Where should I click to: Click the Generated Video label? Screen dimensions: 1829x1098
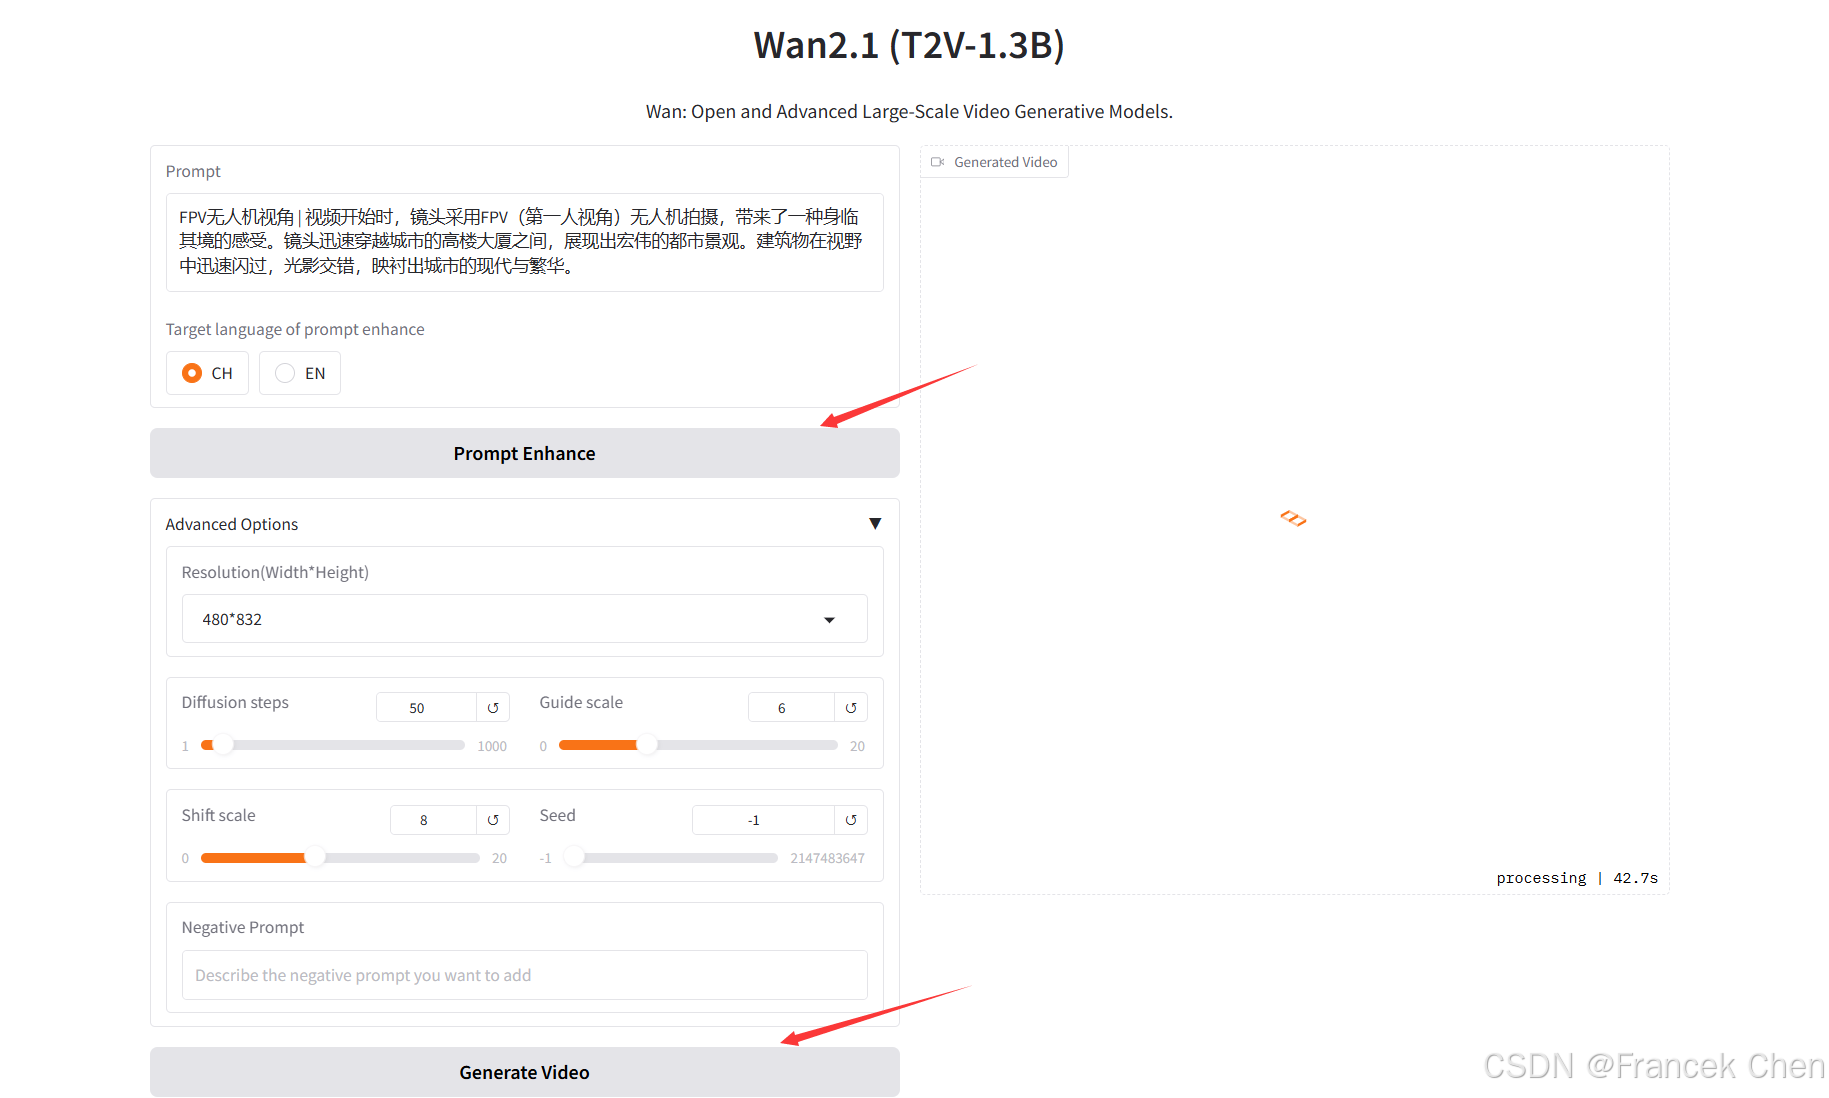tap(1005, 162)
